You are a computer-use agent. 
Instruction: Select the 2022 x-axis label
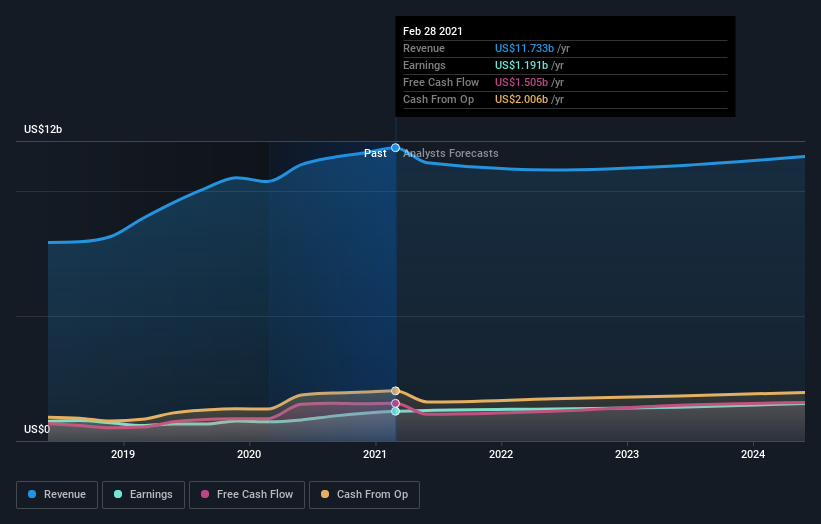click(x=501, y=454)
